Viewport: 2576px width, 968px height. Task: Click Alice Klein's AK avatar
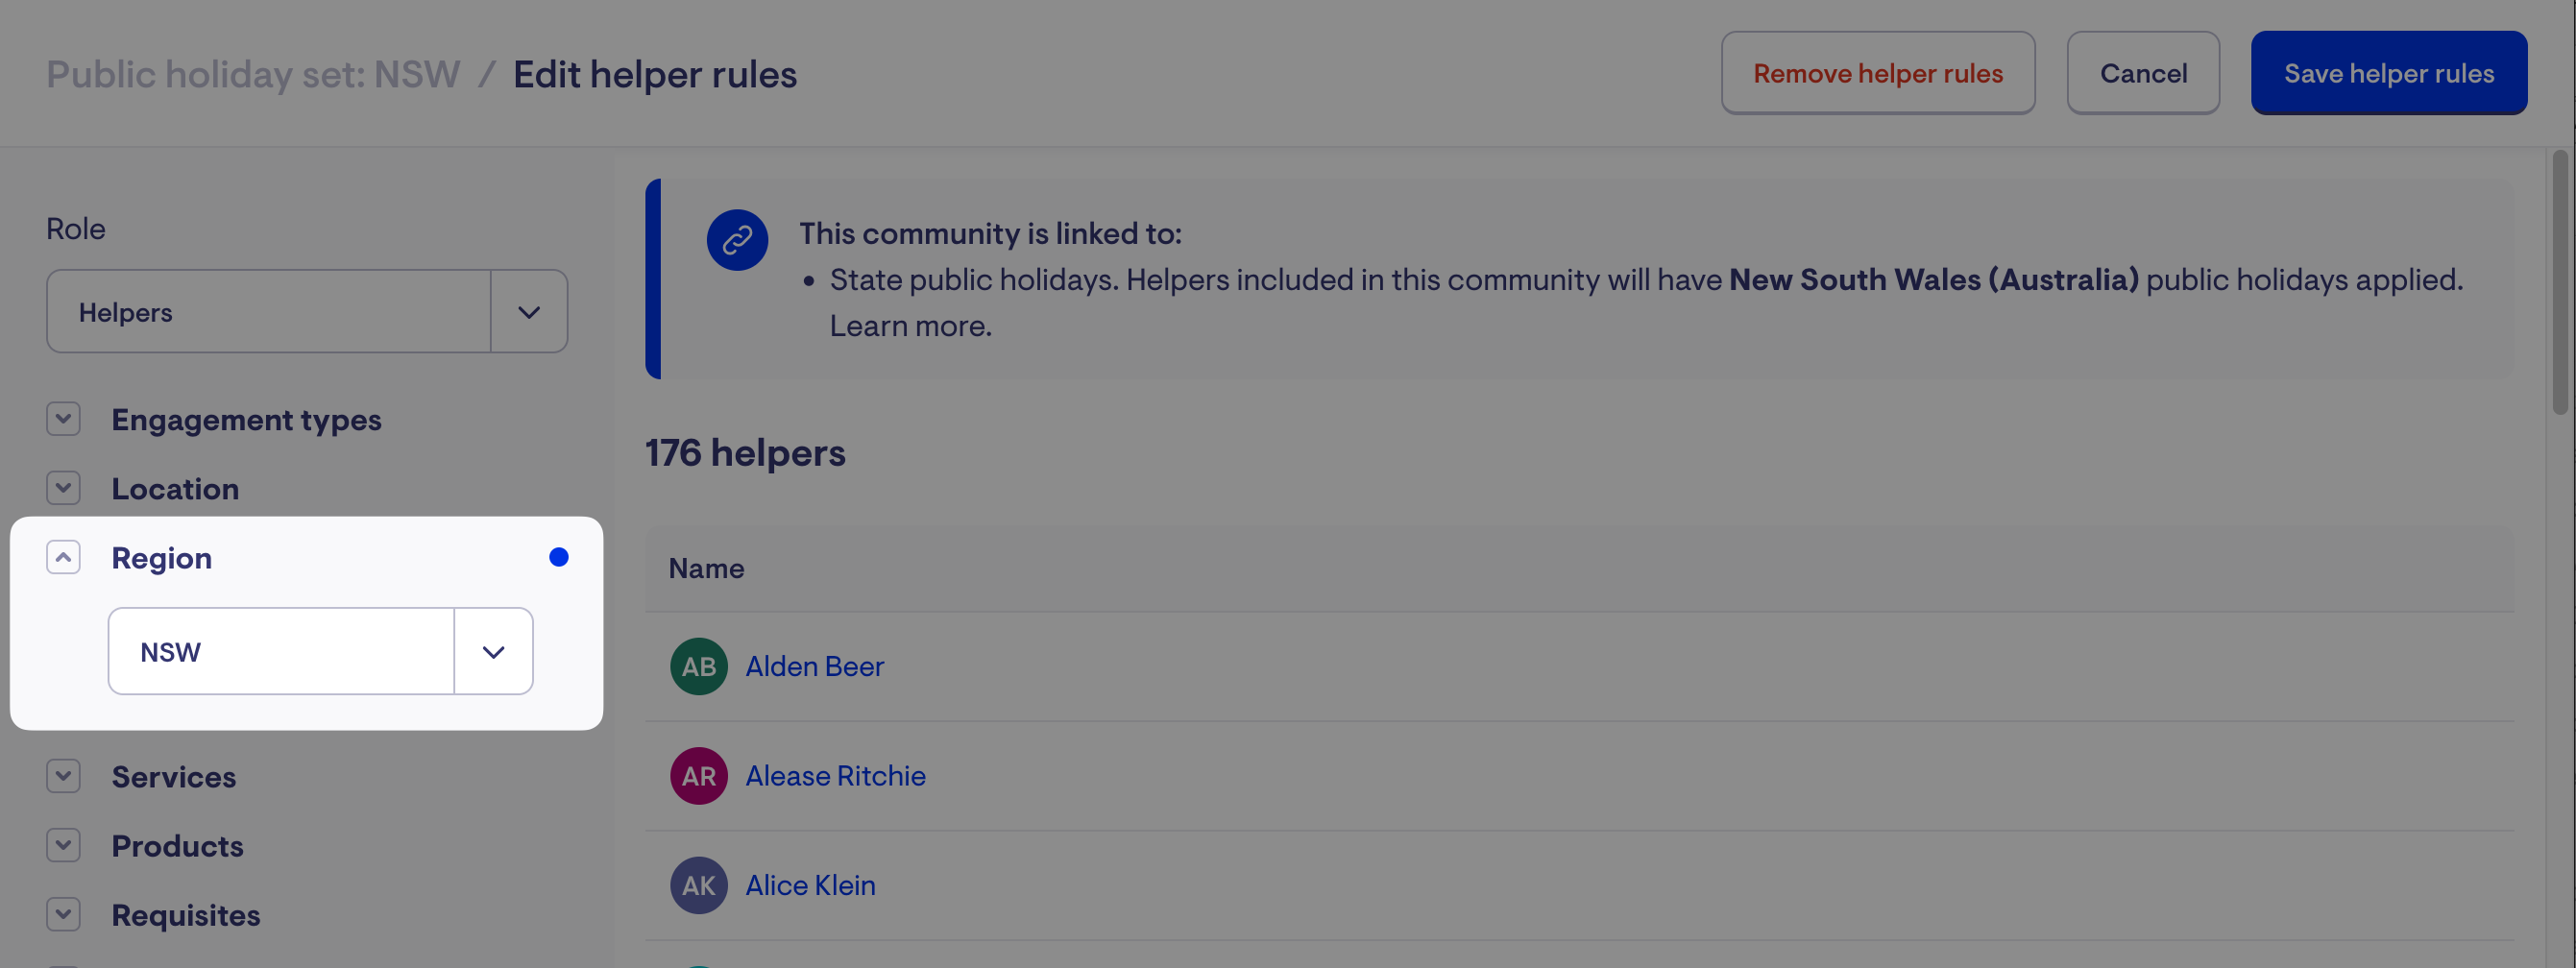tap(698, 885)
